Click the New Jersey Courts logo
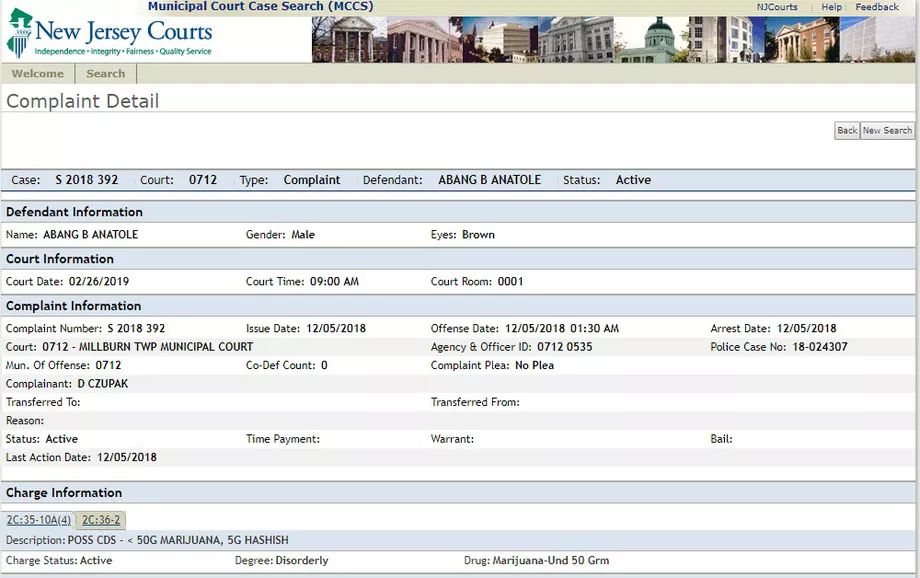 click(x=110, y=34)
